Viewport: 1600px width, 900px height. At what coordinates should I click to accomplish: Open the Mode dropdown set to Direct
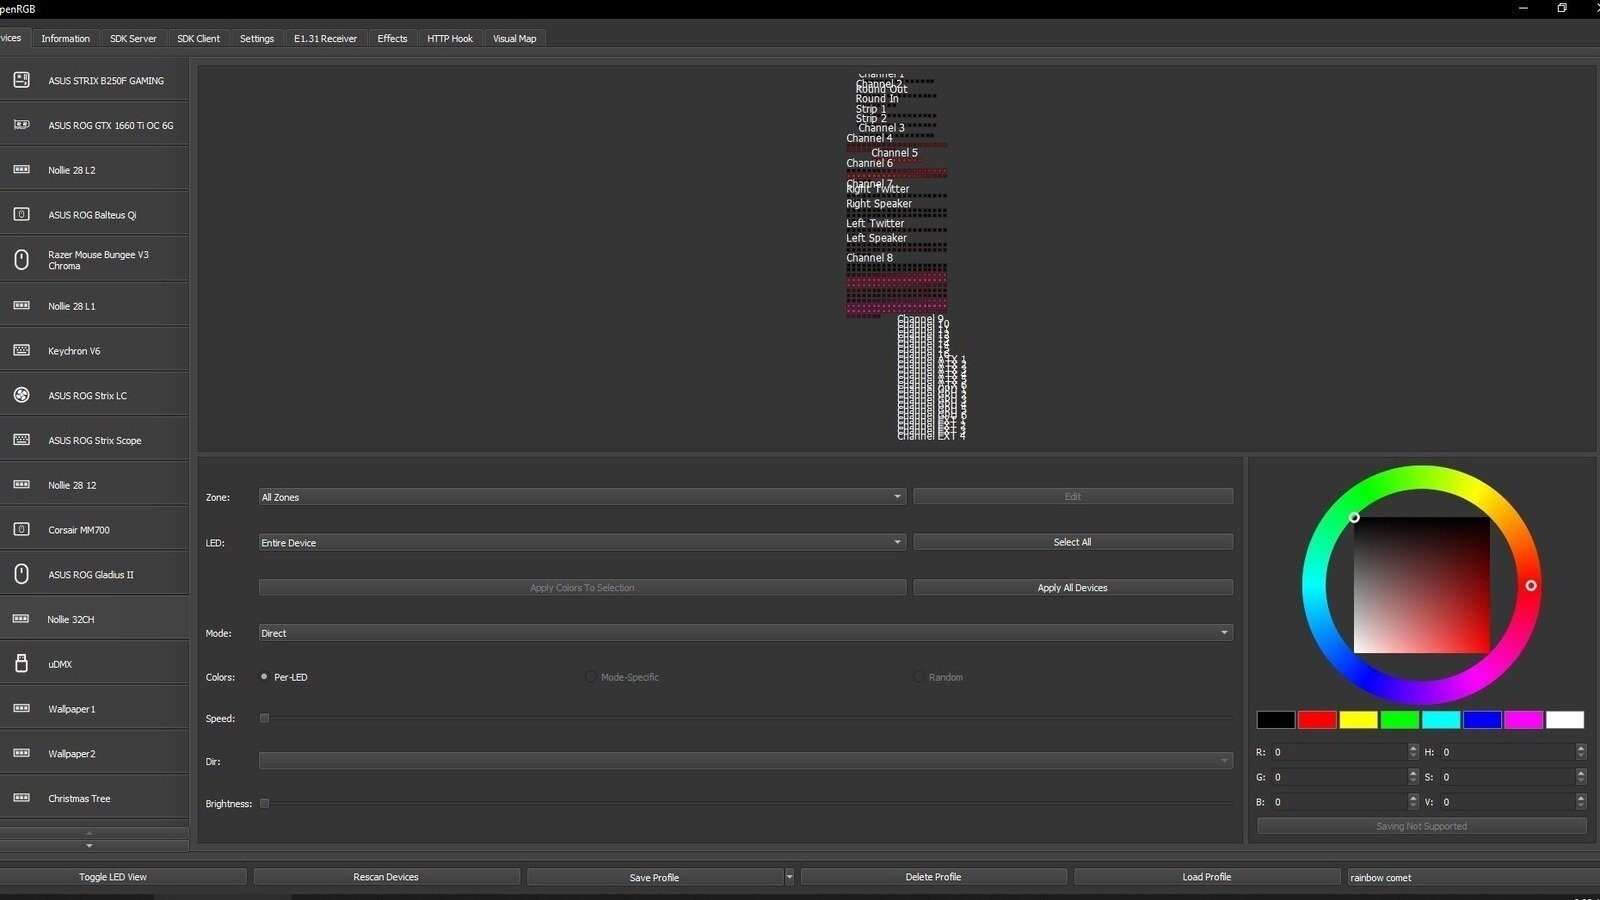[745, 633]
